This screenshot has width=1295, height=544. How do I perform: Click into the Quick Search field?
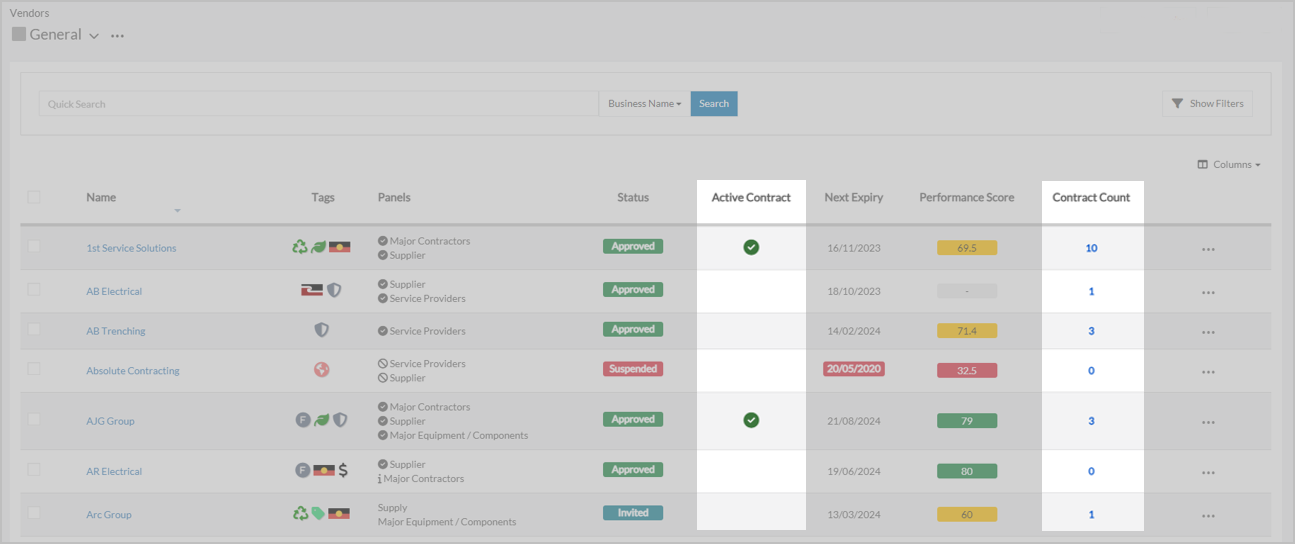click(318, 104)
